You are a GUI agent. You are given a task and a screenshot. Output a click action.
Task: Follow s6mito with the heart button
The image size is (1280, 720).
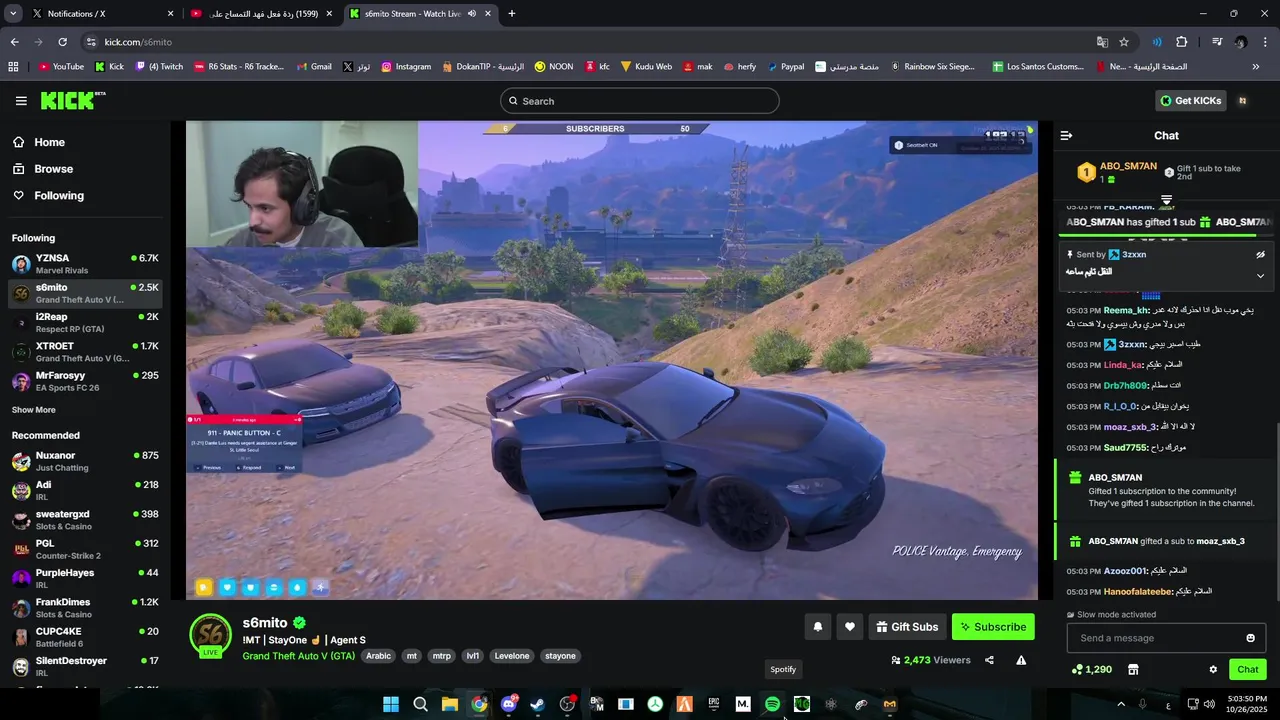(850, 627)
